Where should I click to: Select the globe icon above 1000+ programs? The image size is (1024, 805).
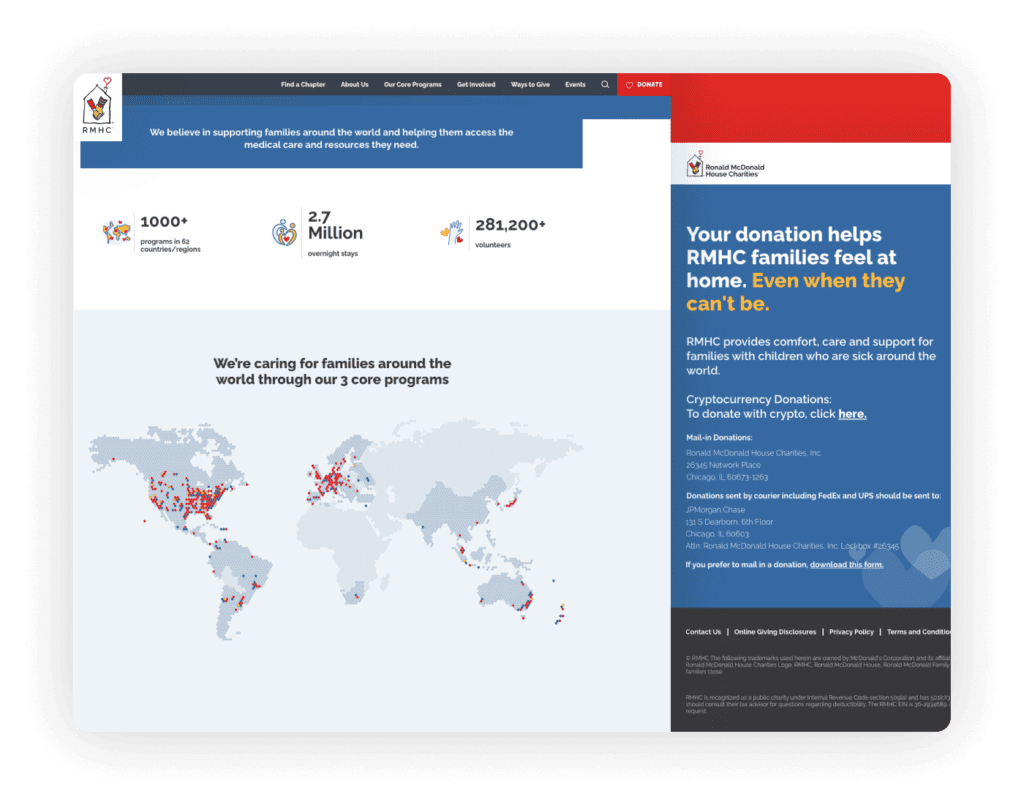pos(114,230)
